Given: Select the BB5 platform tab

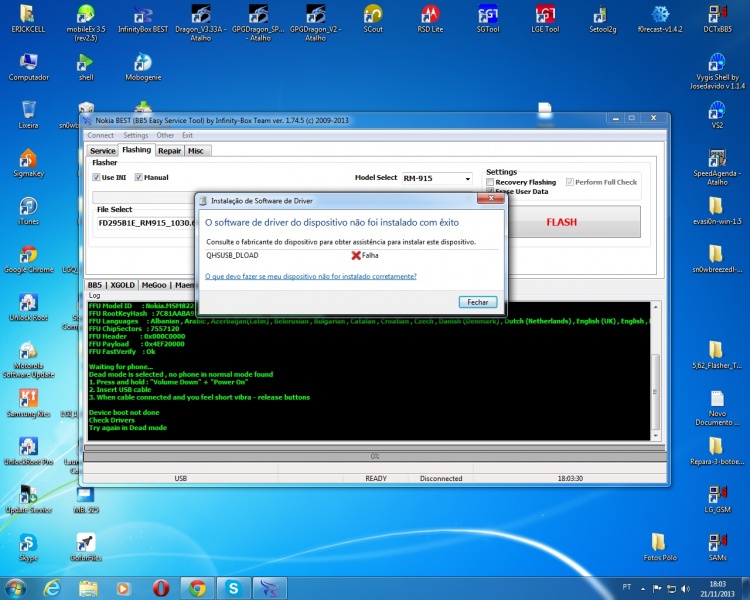Looking at the screenshot, I should tap(95, 285).
